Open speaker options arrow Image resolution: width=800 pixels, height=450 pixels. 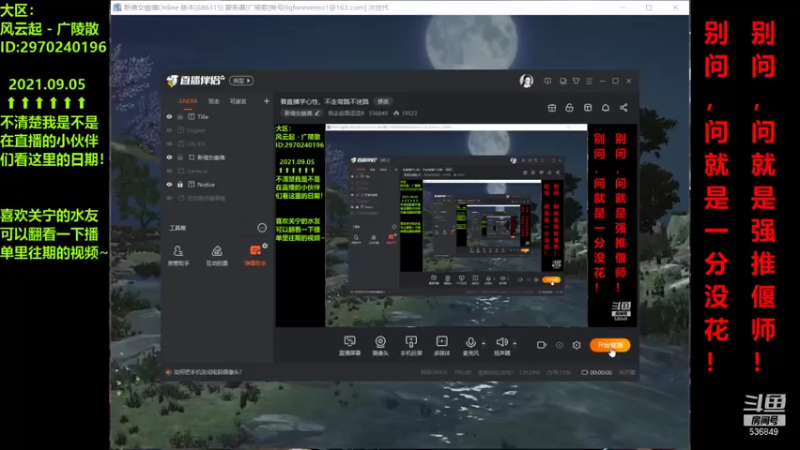pyautogui.click(x=514, y=343)
